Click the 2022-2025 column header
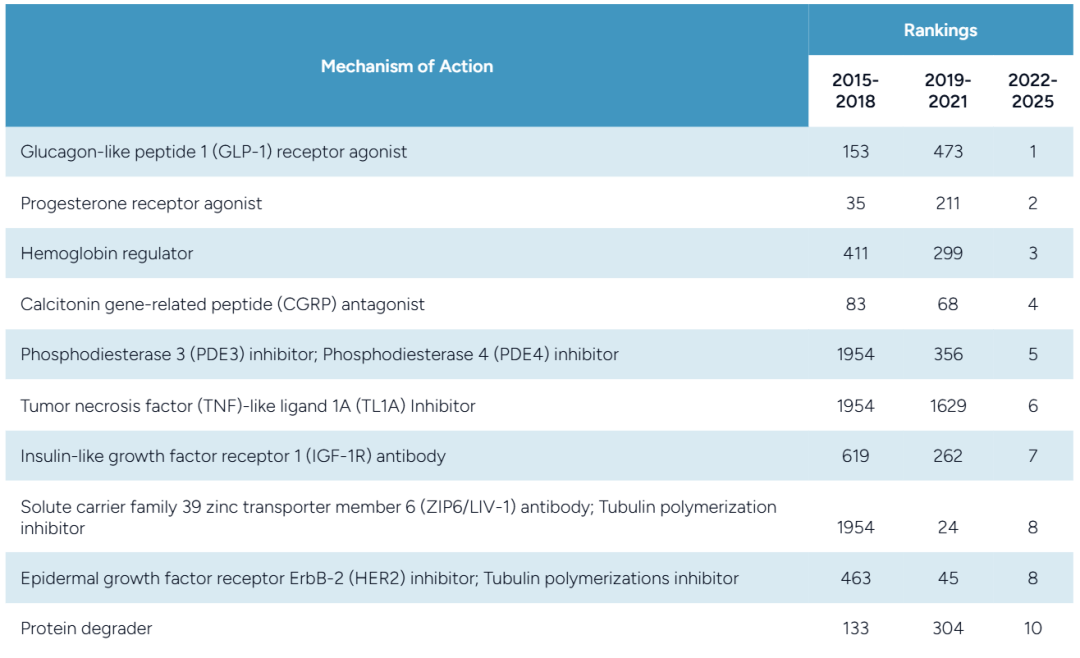 pos(1032,91)
